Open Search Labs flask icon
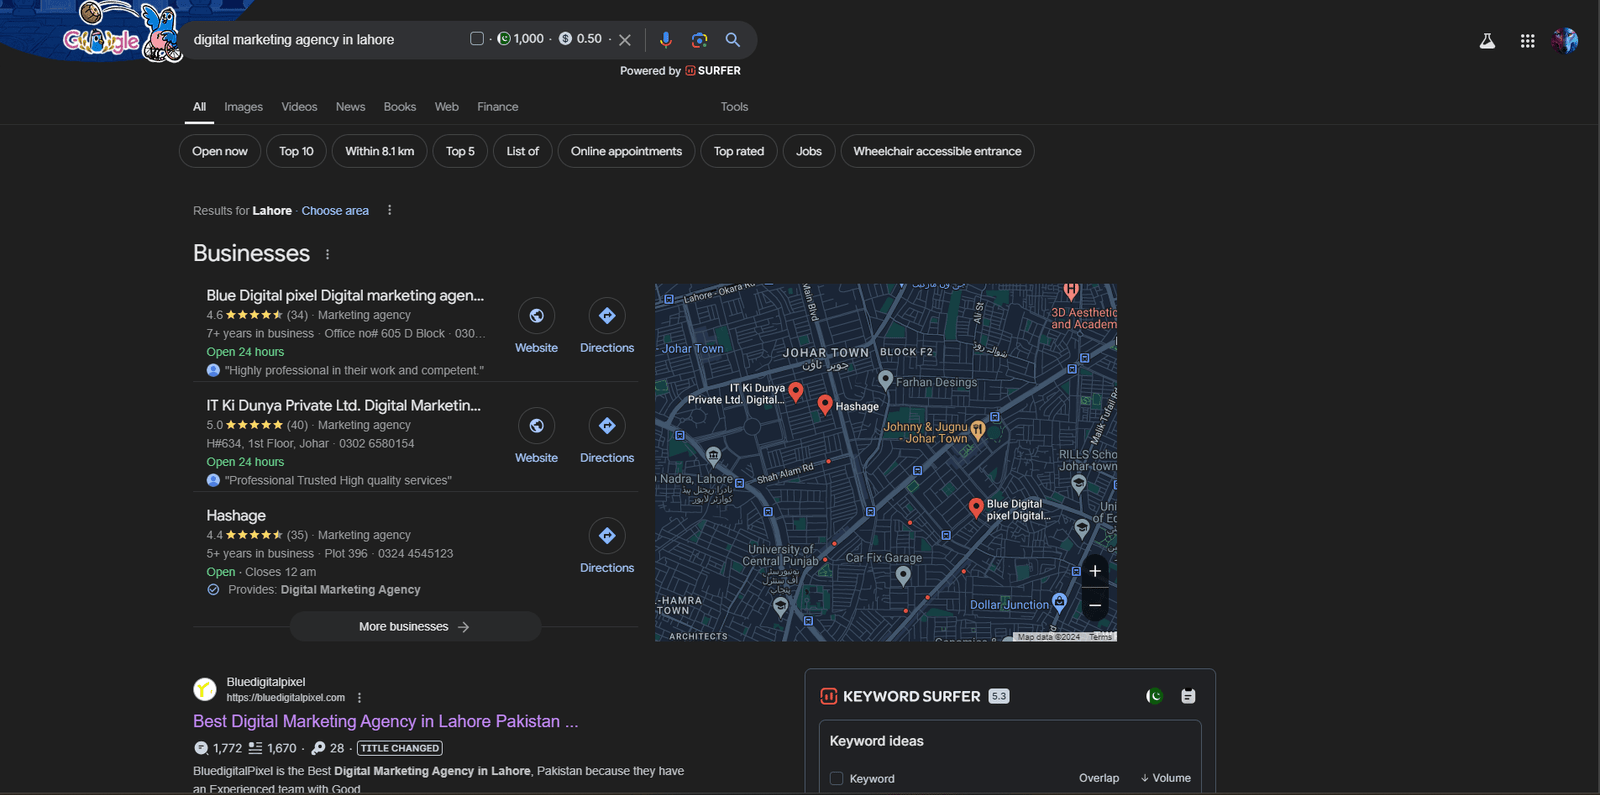This screenshot has width=1600, height=795. click(x=1487, y=41)
